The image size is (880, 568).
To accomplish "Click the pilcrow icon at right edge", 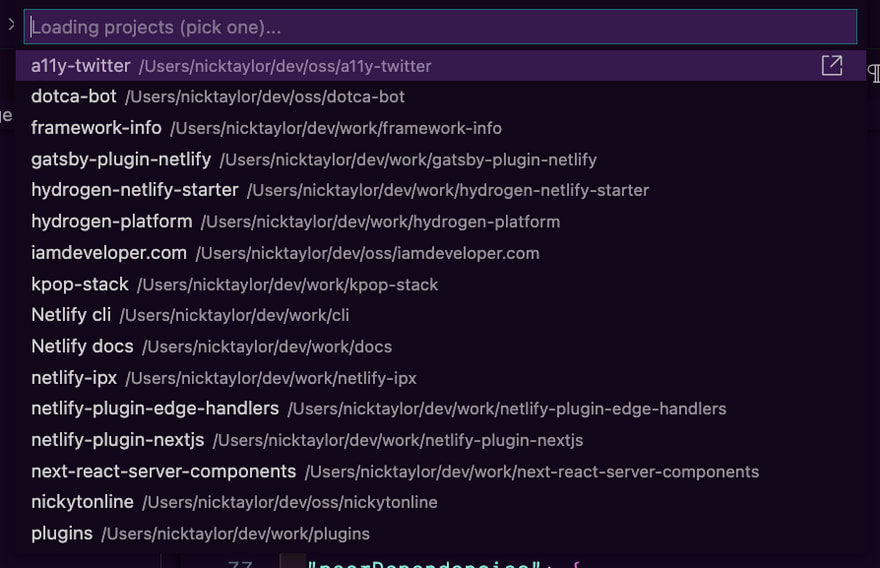I will [874, 73].
